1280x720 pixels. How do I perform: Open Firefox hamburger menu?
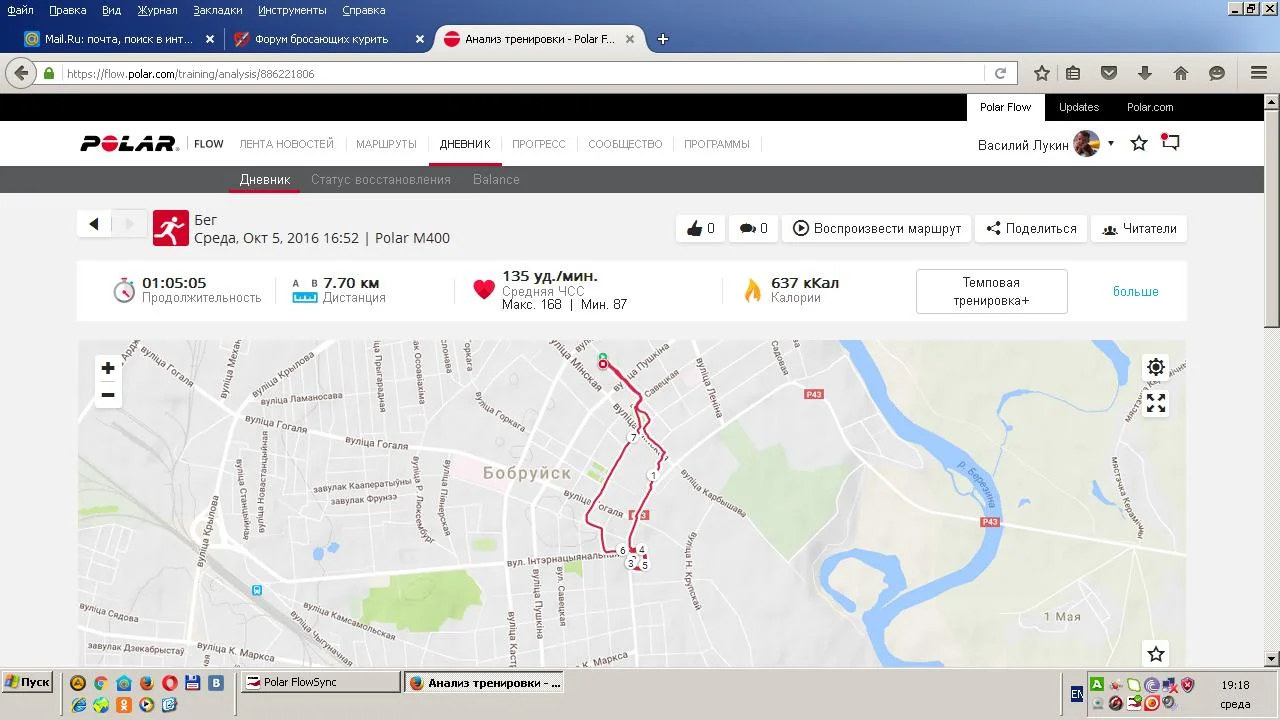pos(1259,73)
